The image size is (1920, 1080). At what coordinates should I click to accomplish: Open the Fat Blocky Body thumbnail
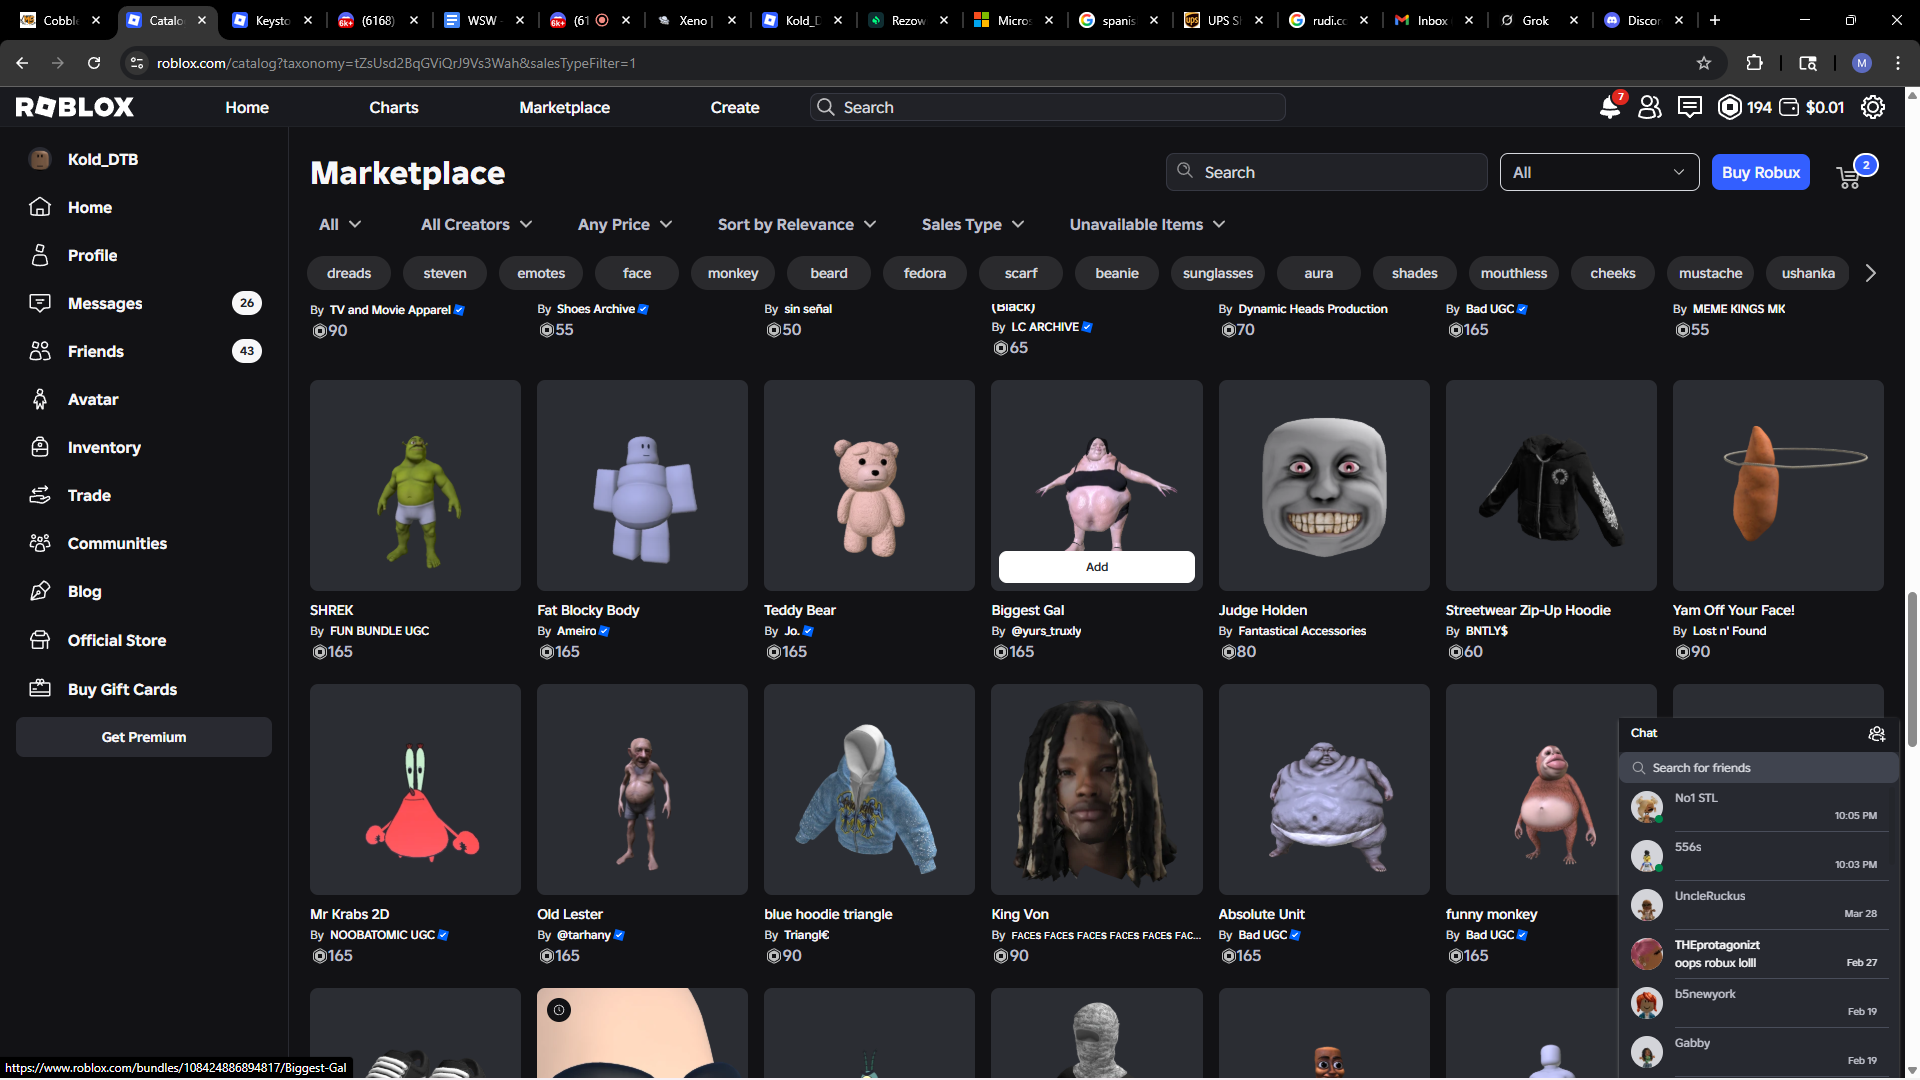pyautogui.click(x=642, y=485)
